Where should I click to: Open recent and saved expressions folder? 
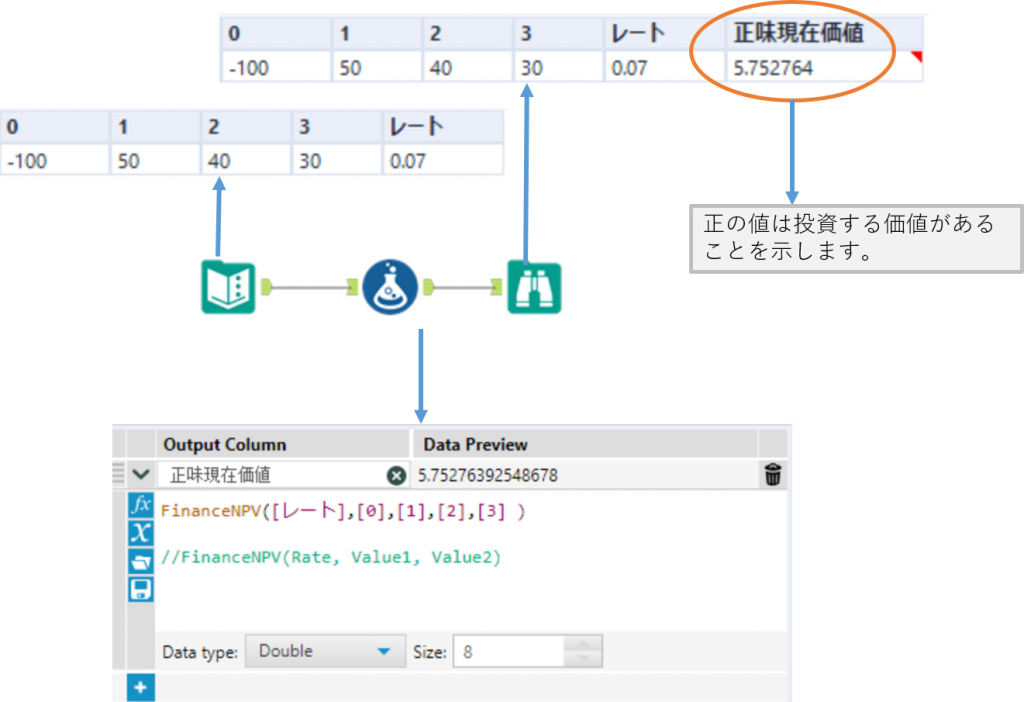(142, 561)
